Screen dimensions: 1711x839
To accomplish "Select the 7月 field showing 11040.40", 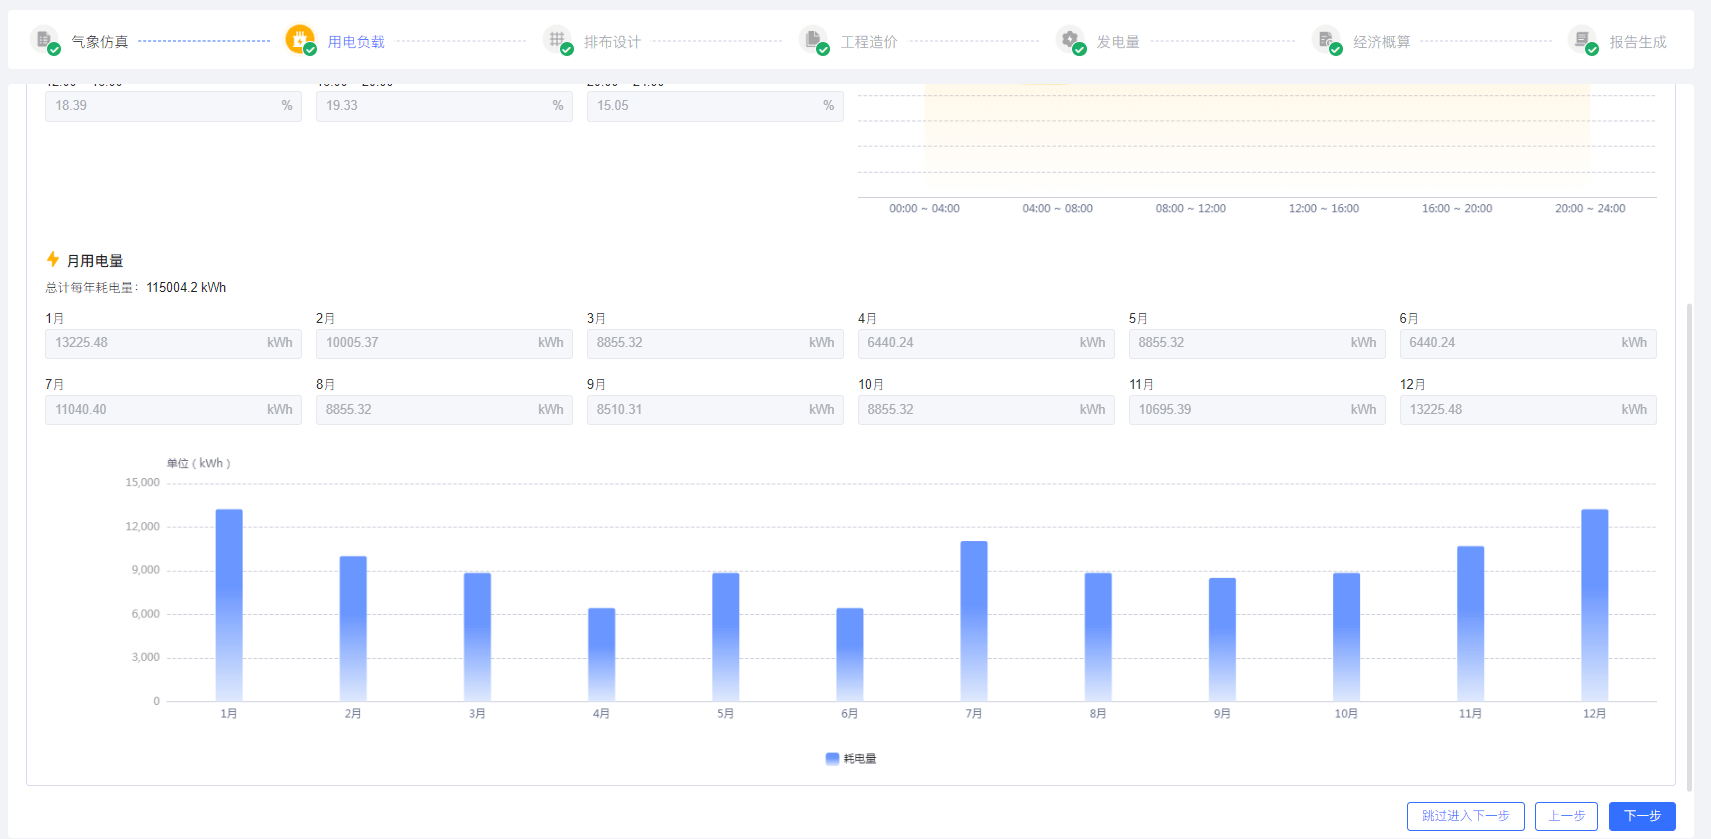I will pos(173,410).
